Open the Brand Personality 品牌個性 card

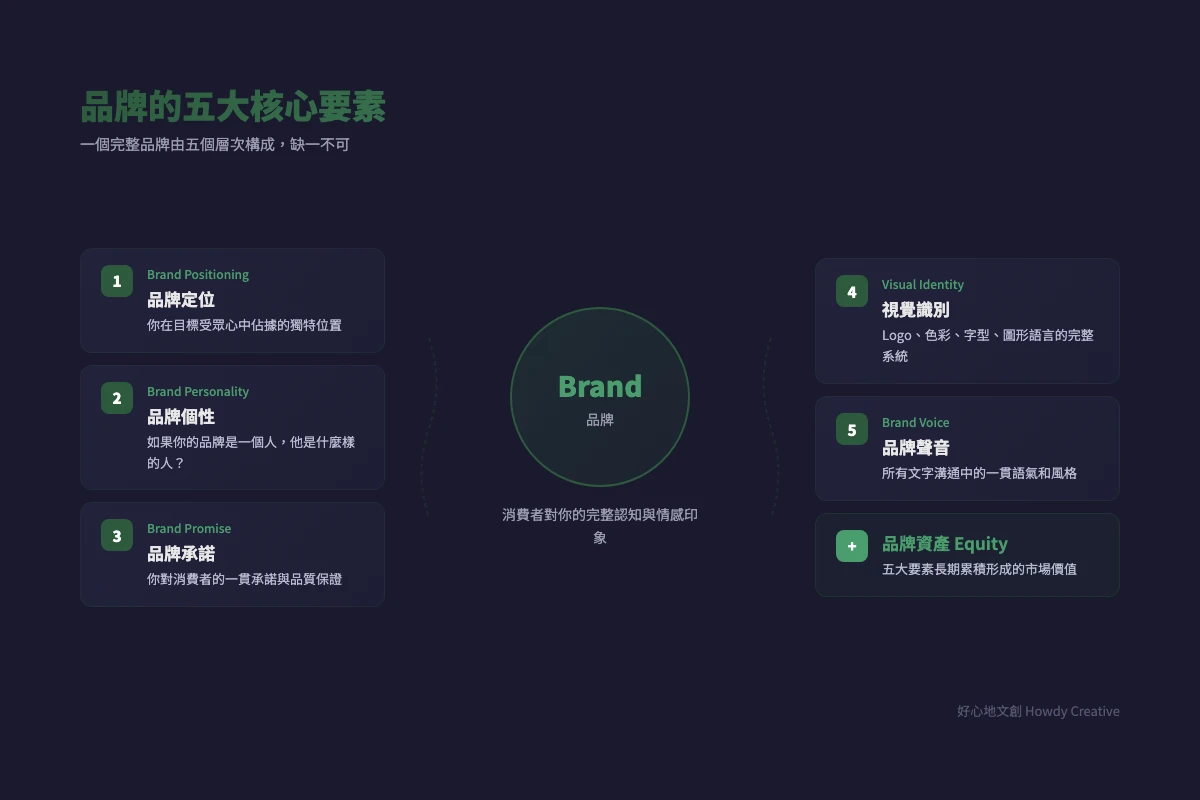(232, 427)
